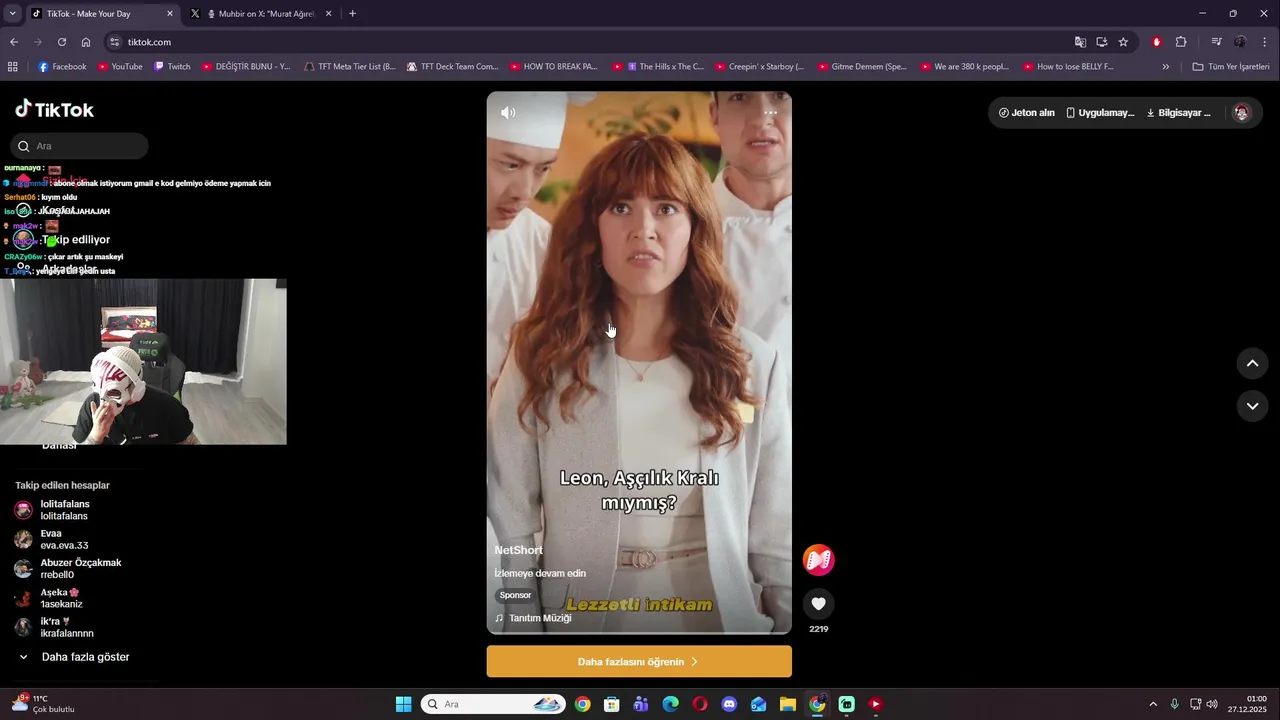This screenshot has height=720, width=1280.
Task: Open the apps grid in bookmarks bar
Action: click(13, 67)
